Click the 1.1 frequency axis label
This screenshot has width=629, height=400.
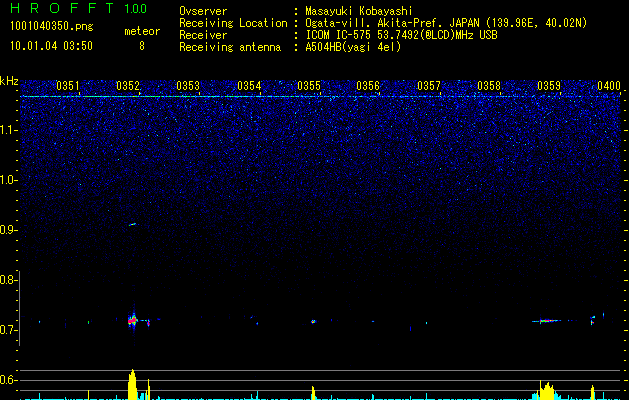(8, 130)
